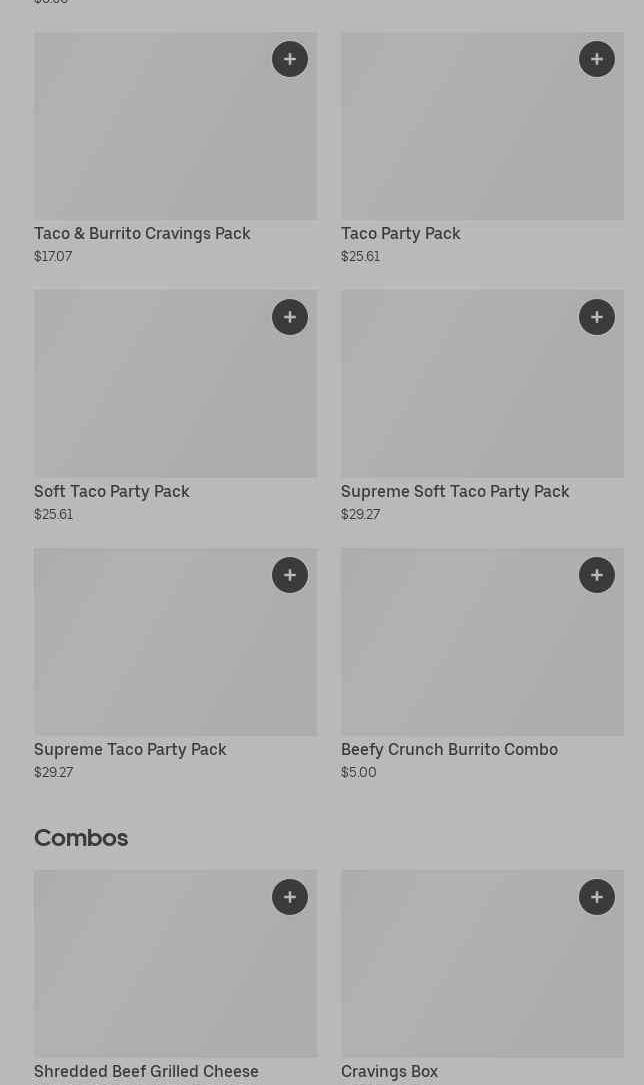This screenshot has height=1085, width=644.
Task: Click Beefy Crunch Burrito Combo name
Action: click(x=449, y=749)
